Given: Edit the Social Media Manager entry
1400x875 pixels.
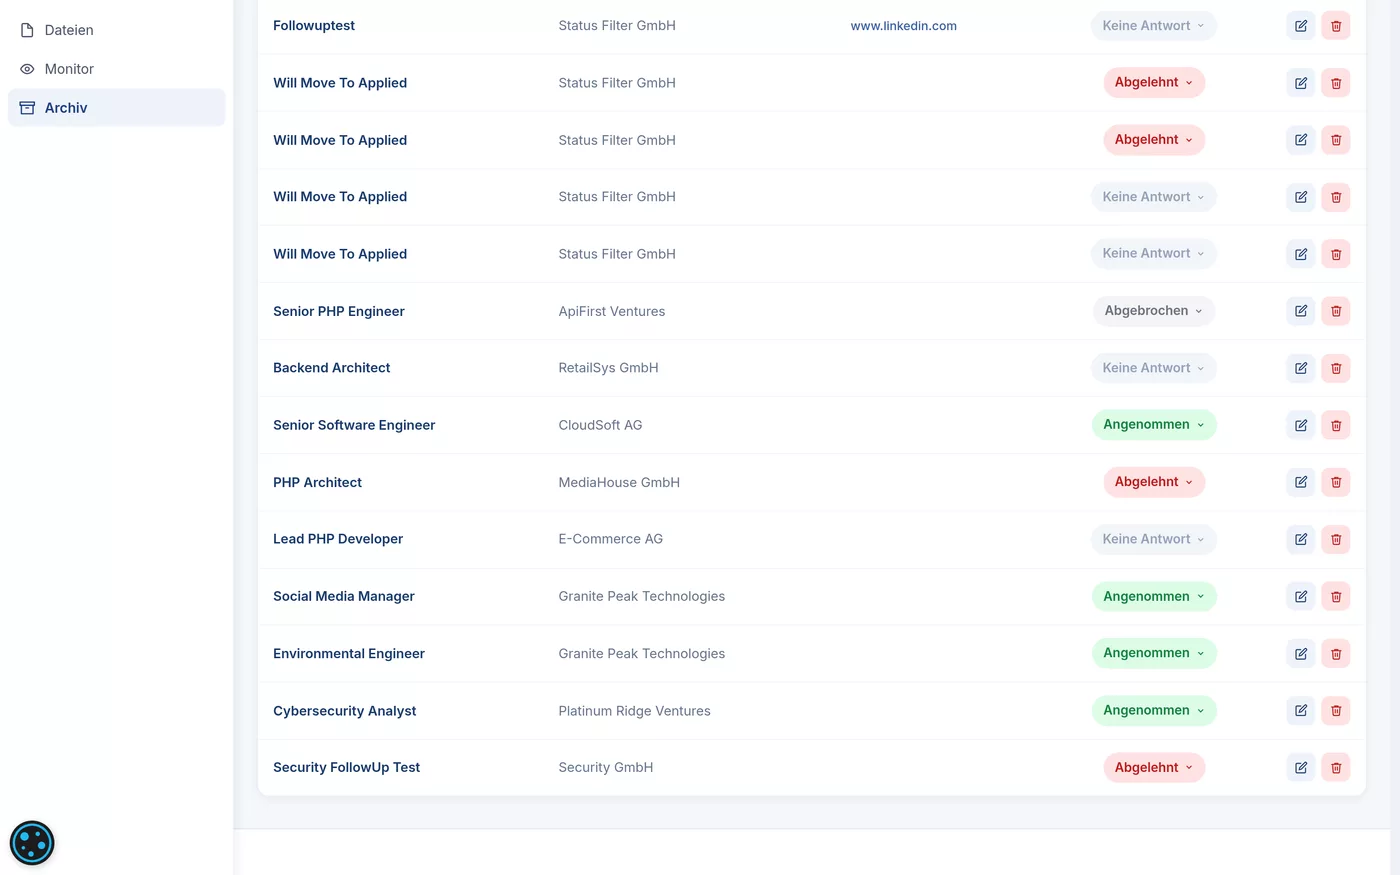Looking at the screenshot, I should [x=1301, y=596].
